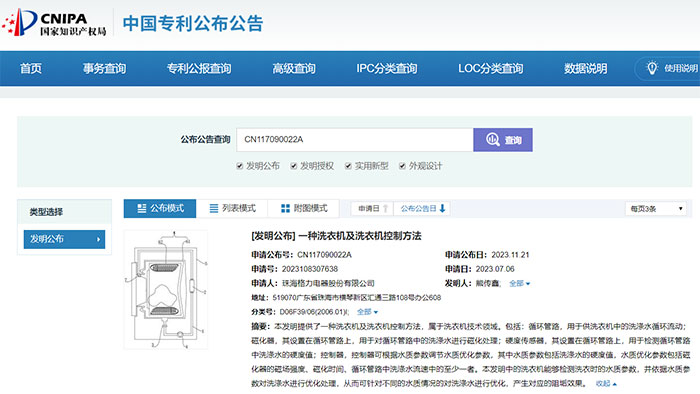This screenshot has height=394, width=700.
Task: Sort by 申请日 ascending arrow
Action: tap(385, 208)
